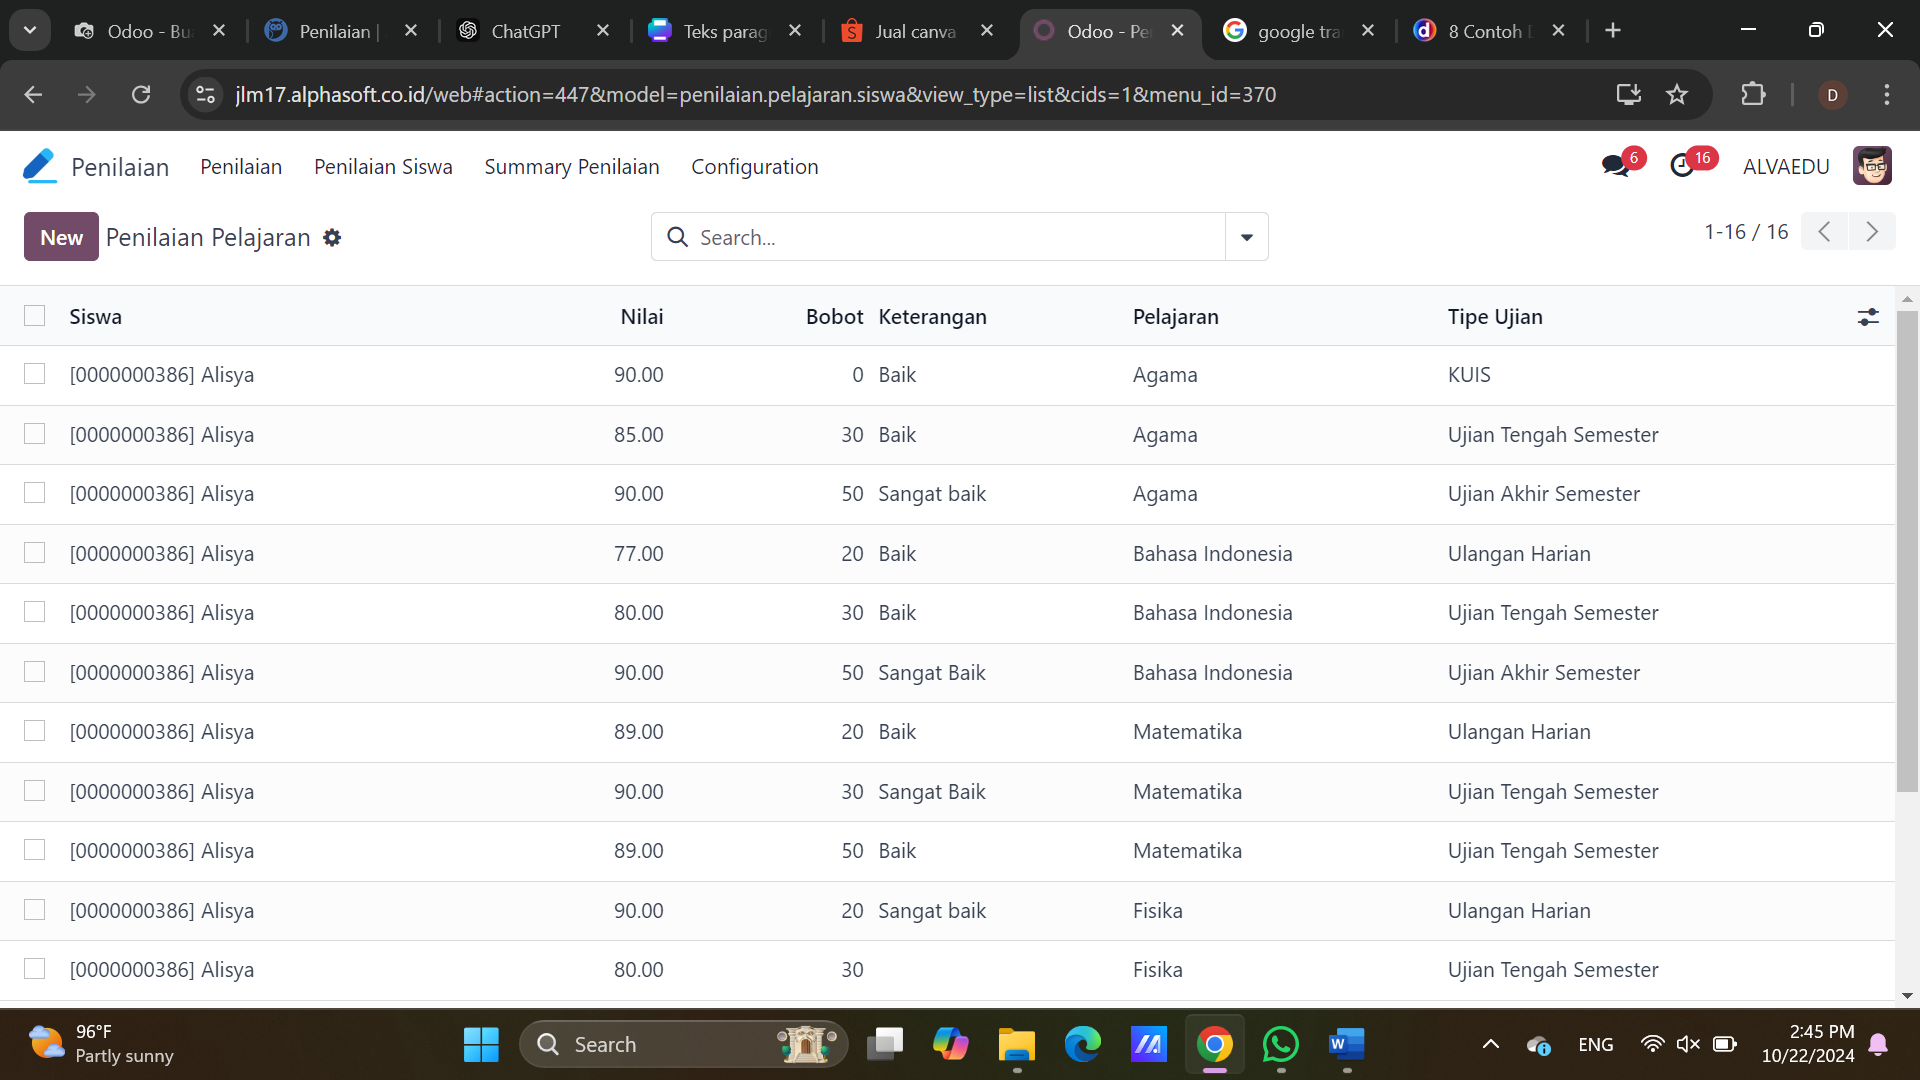1920x1080 pixels.
Task: Switch to the ChatGPT browser tab
Action: pyautogui.click(x=525, y=31)
